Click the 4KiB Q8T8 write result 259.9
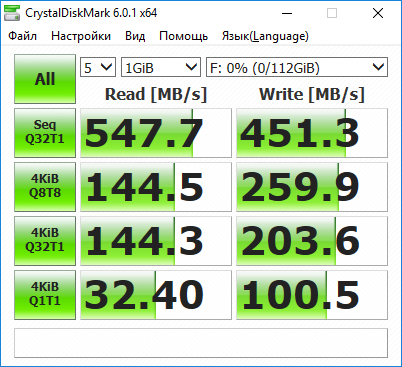This screenshot has height=367, width=402. pyautogui.click(x=312, y=187)
